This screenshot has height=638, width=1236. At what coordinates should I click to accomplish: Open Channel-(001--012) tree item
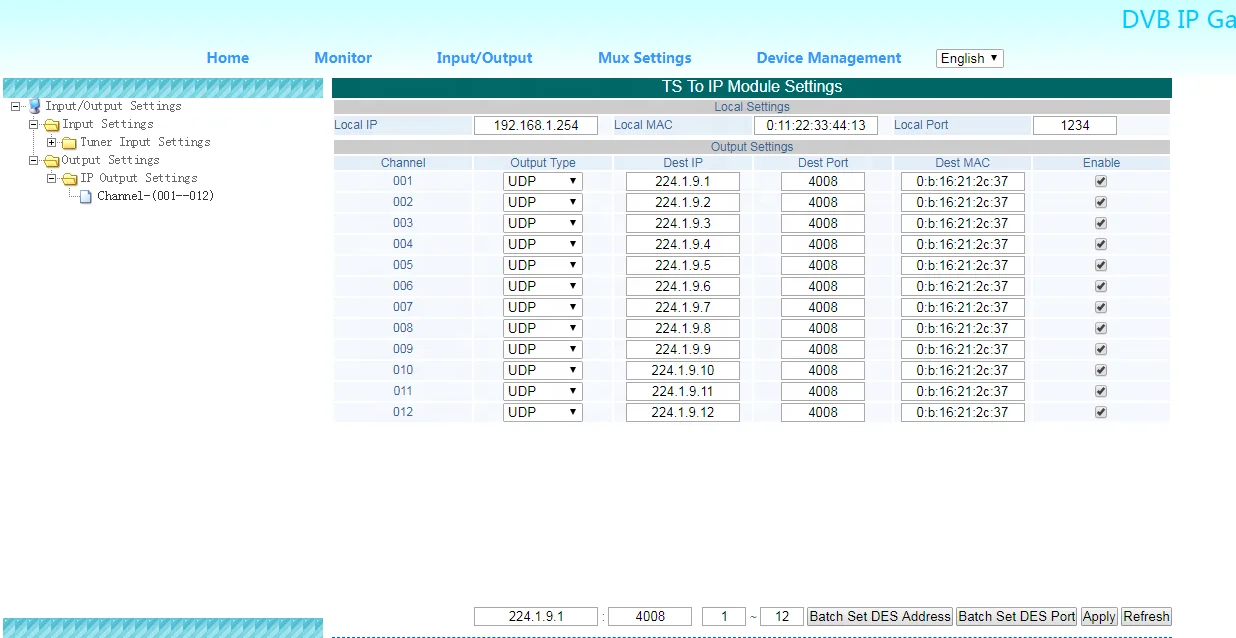click(x=155, y=196)
